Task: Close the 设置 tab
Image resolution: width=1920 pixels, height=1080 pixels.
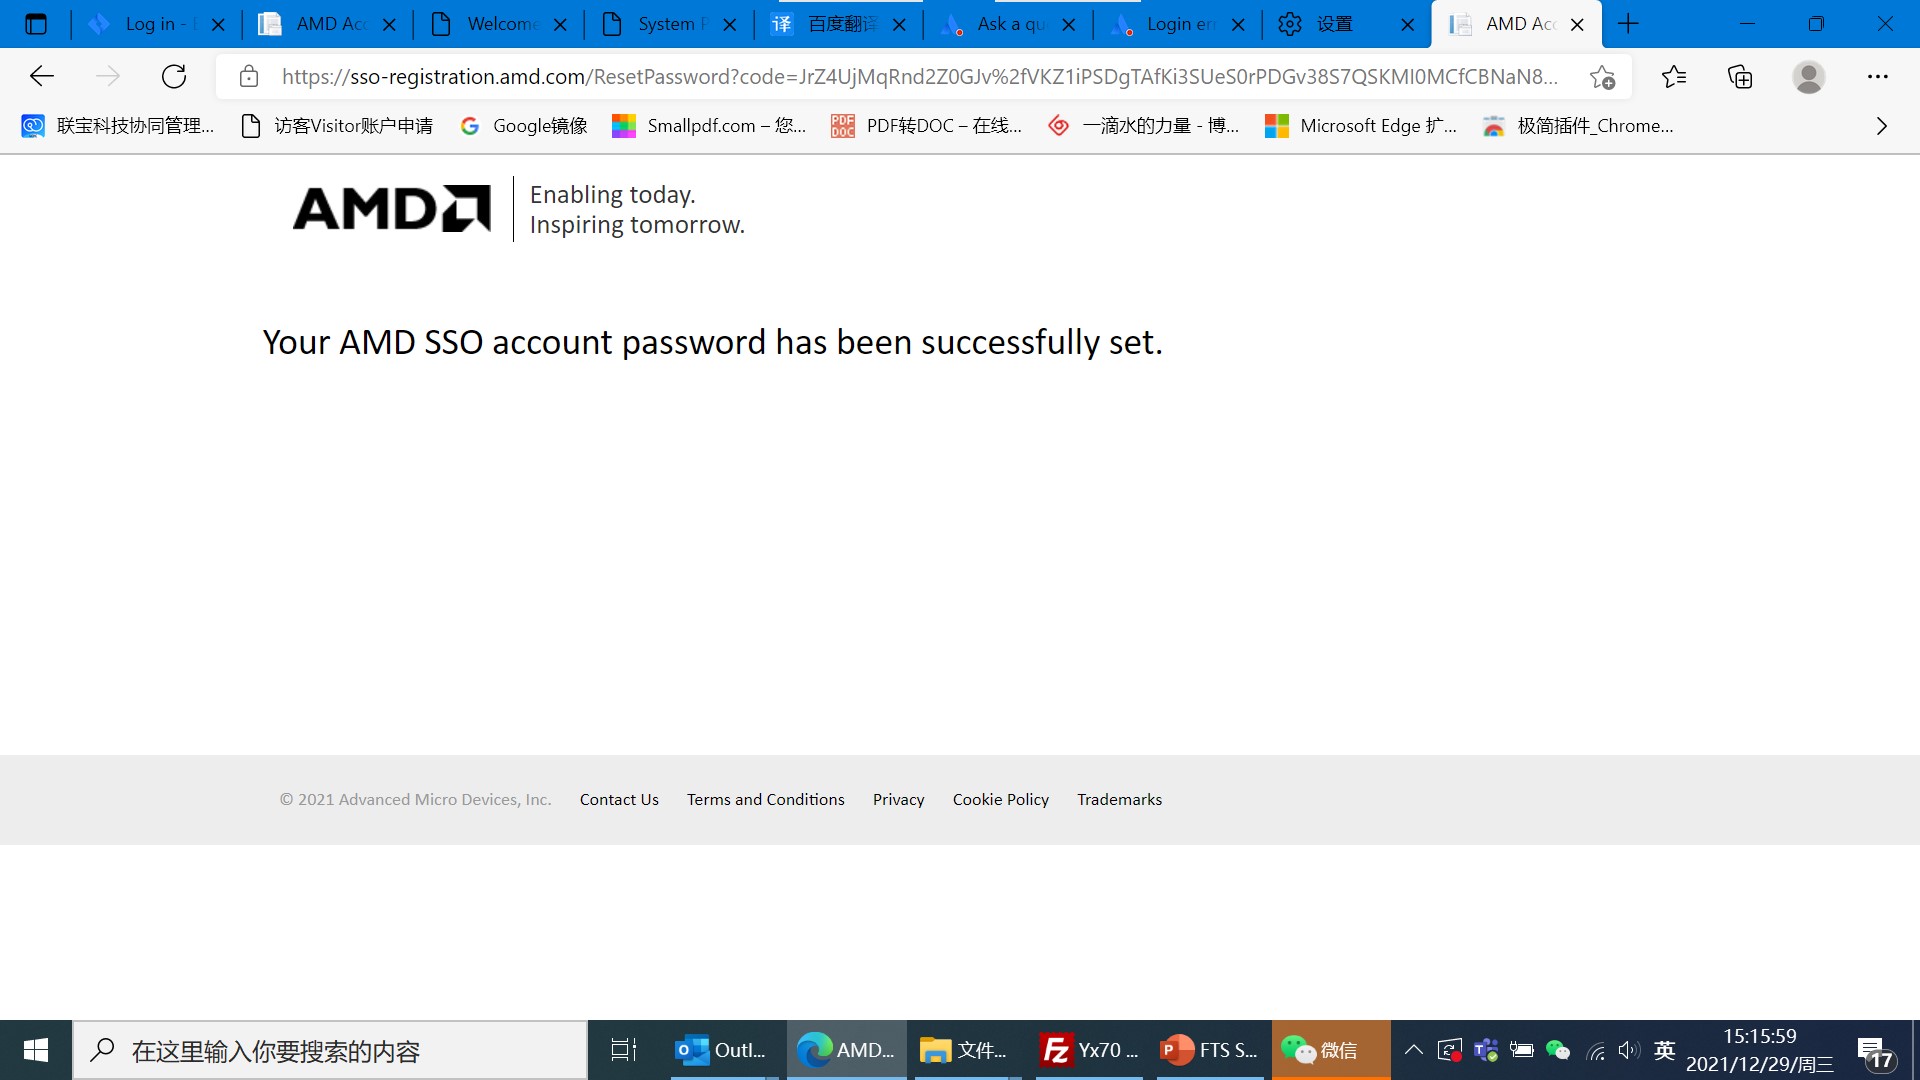Action: coord(1407,25)
